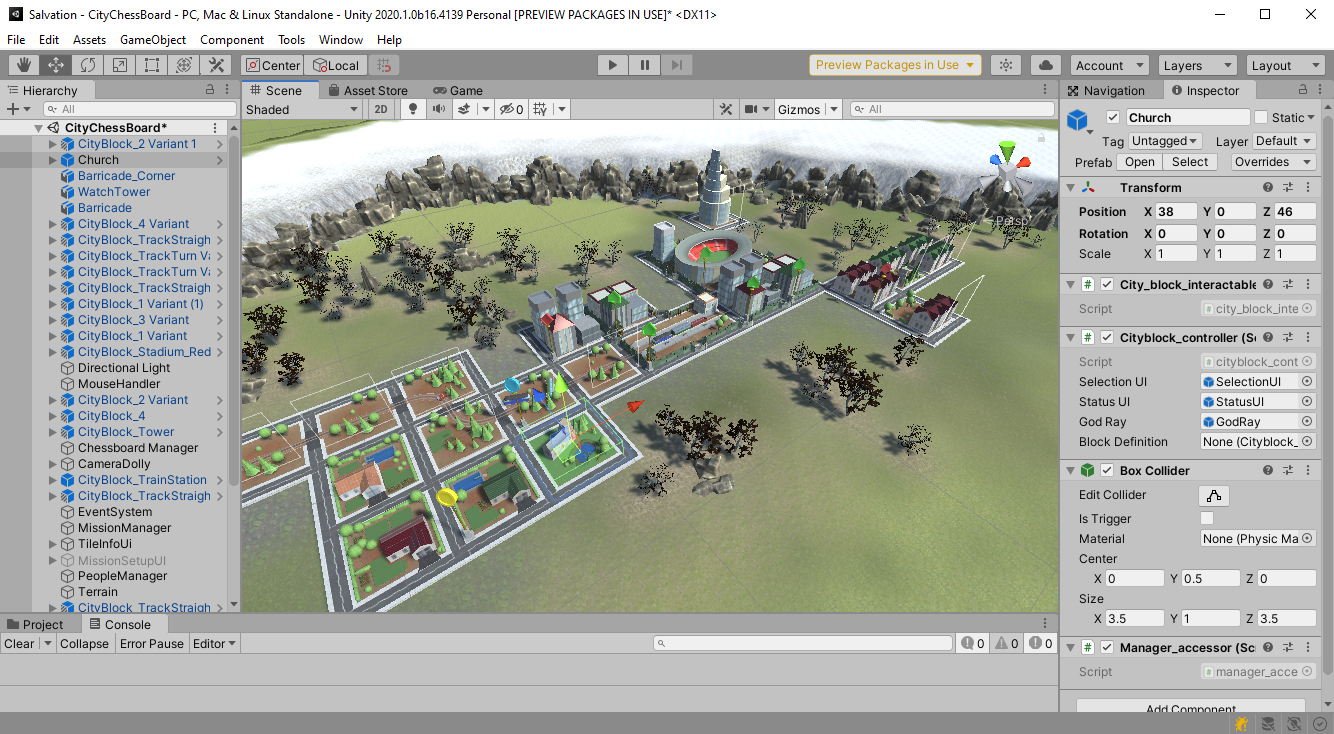Viewport: 1334px width, 734px height.
Task: Click Edit Collider button icon
Action: 1213,495
